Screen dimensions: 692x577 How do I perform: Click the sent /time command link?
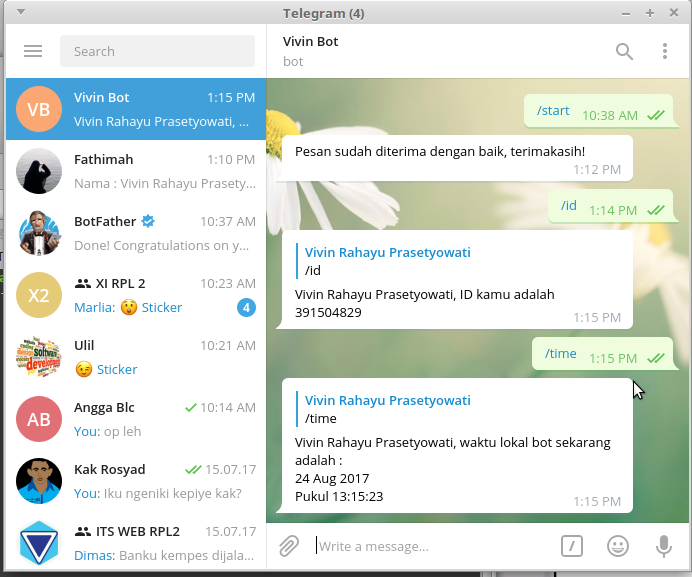[560, 353]
